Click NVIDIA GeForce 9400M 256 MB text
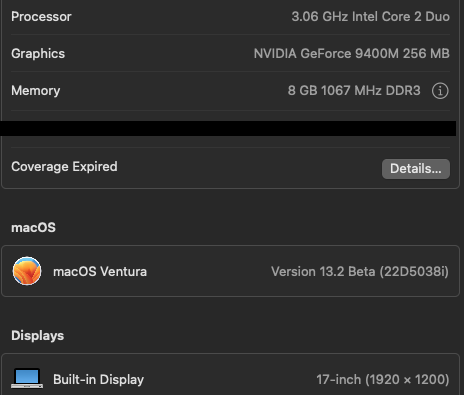 (x=352, y=54)
